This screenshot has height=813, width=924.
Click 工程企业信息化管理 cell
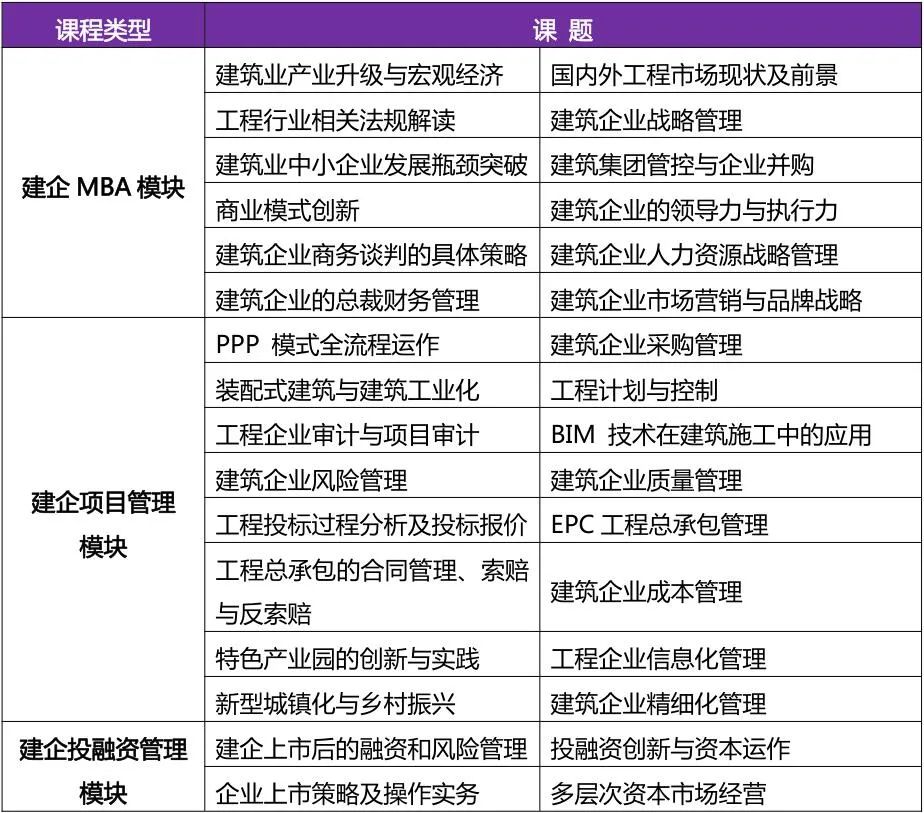731,654
